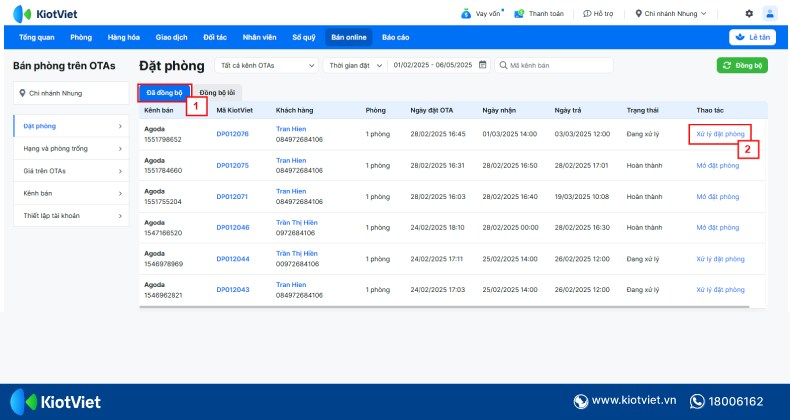Open the Tất cả kênh OTAs dropdown
The width and height of the screenshot is (790, 420).
coord(267,65)
